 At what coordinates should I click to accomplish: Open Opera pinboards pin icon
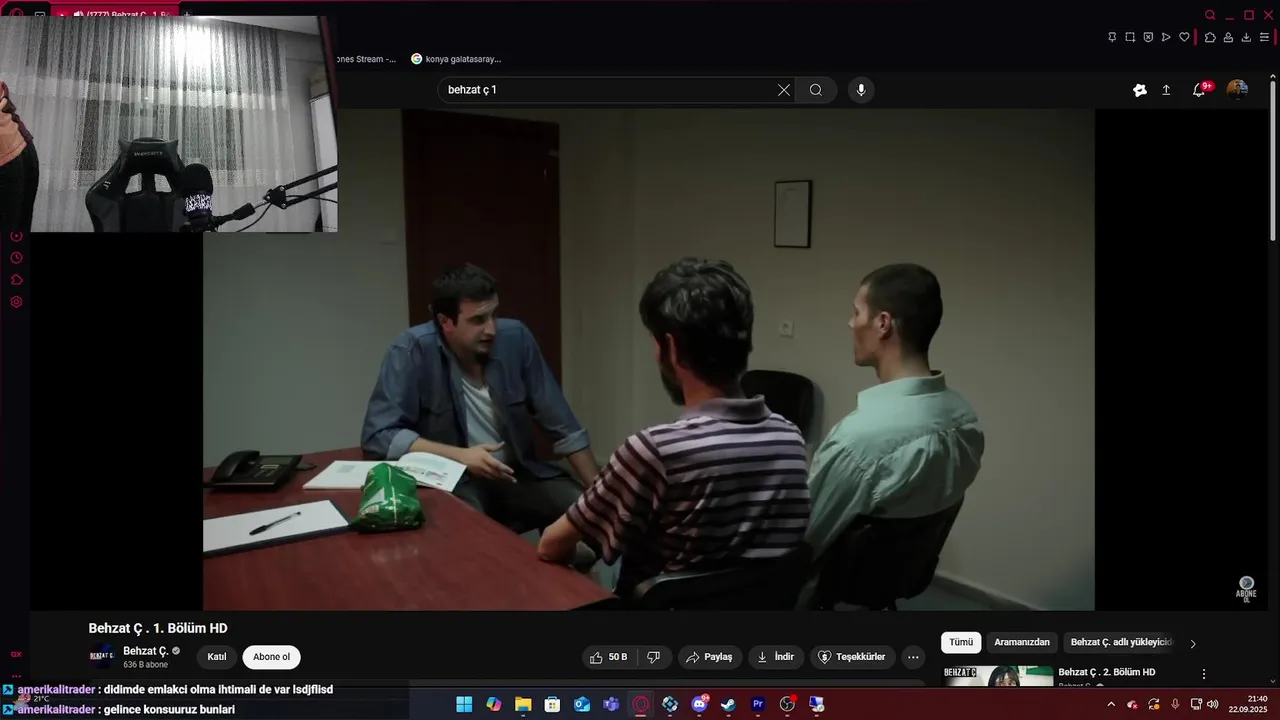(1112, 37)
